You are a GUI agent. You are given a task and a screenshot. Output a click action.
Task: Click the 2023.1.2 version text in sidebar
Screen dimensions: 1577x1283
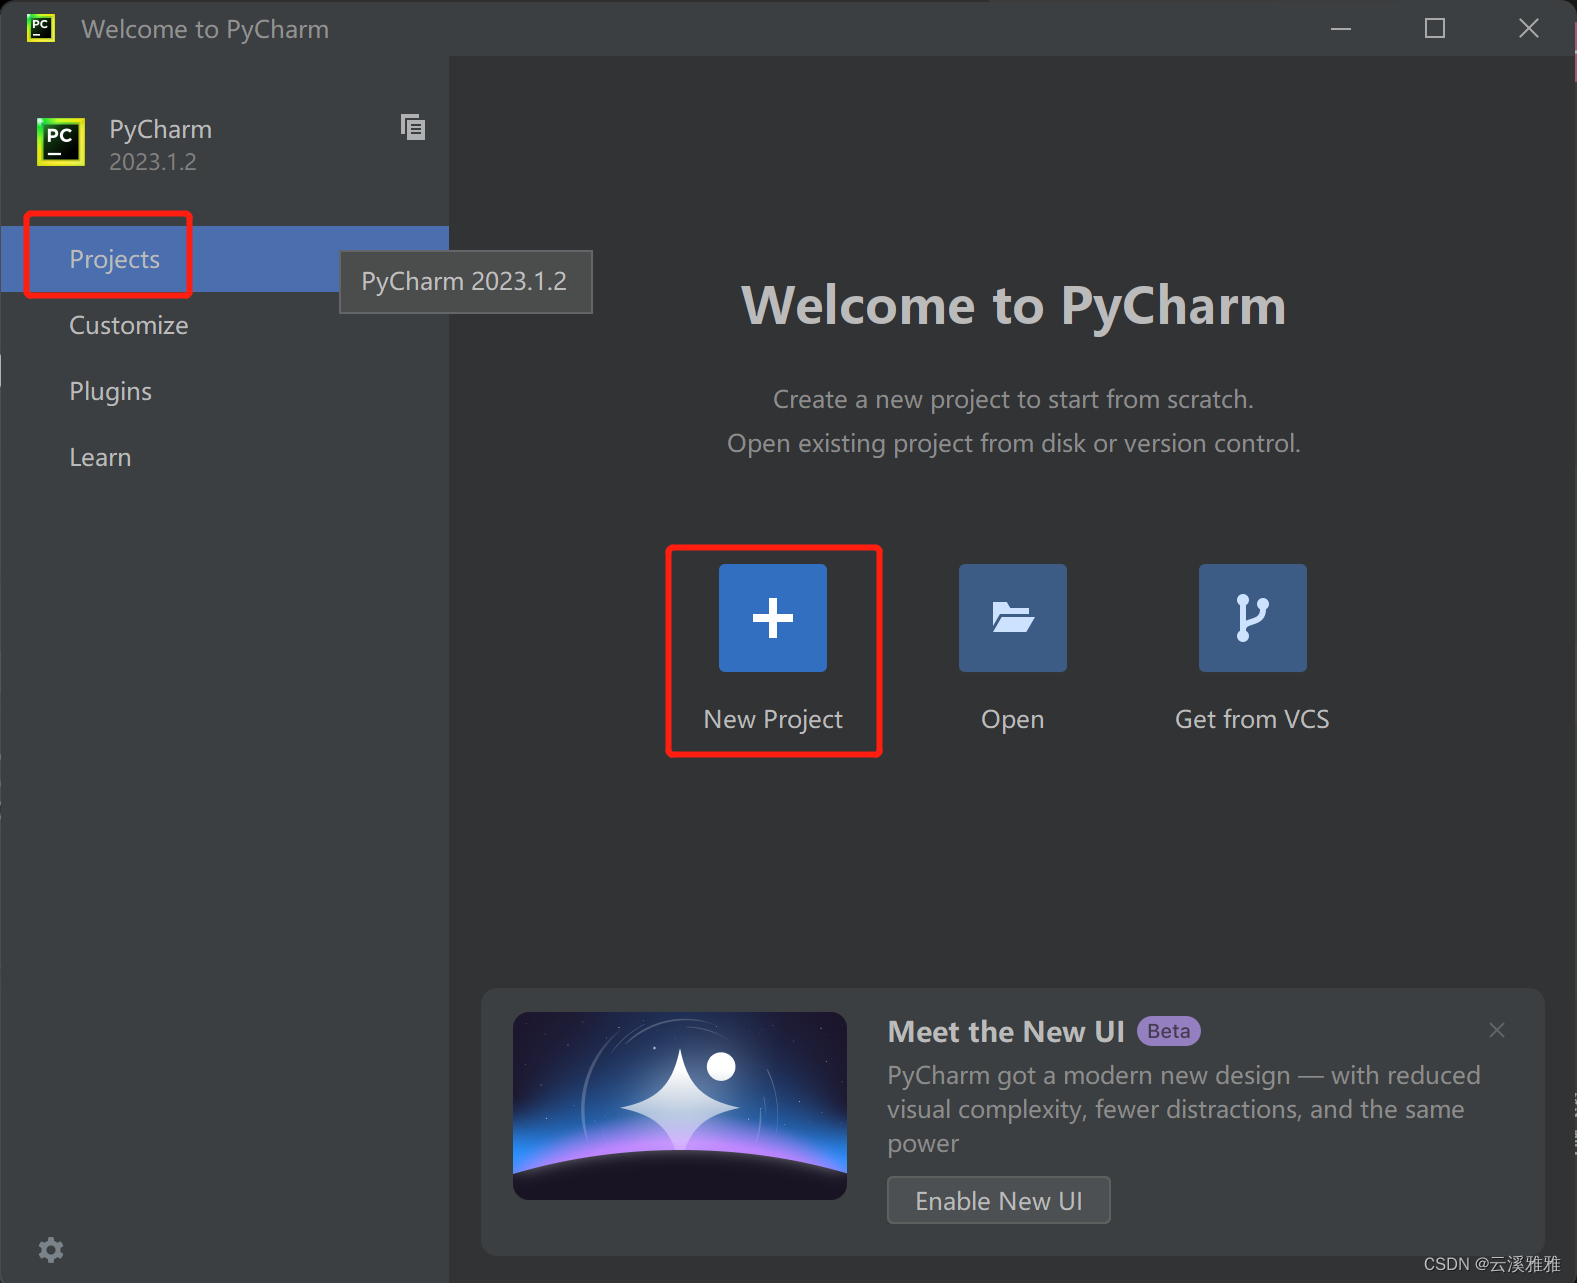pos(153,162)
